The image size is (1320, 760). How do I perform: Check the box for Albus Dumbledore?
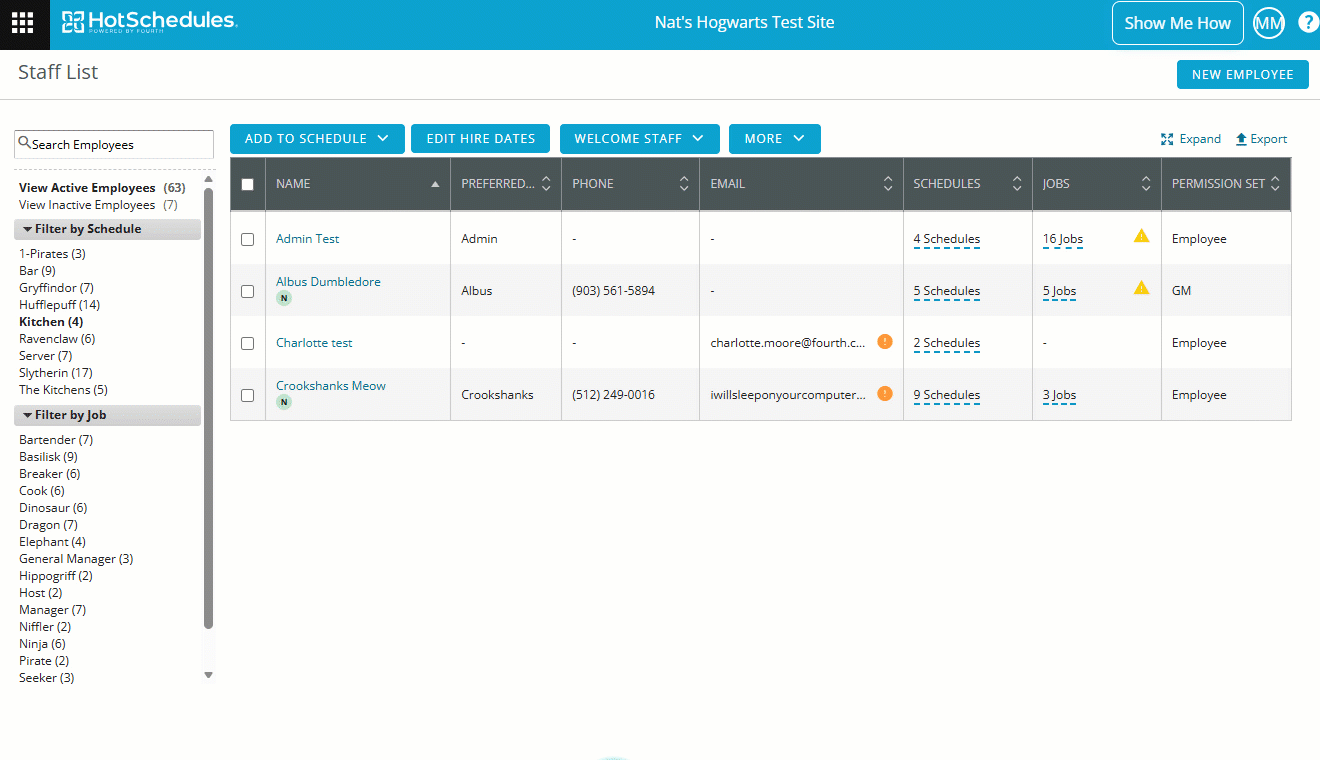tap(248, 291)
